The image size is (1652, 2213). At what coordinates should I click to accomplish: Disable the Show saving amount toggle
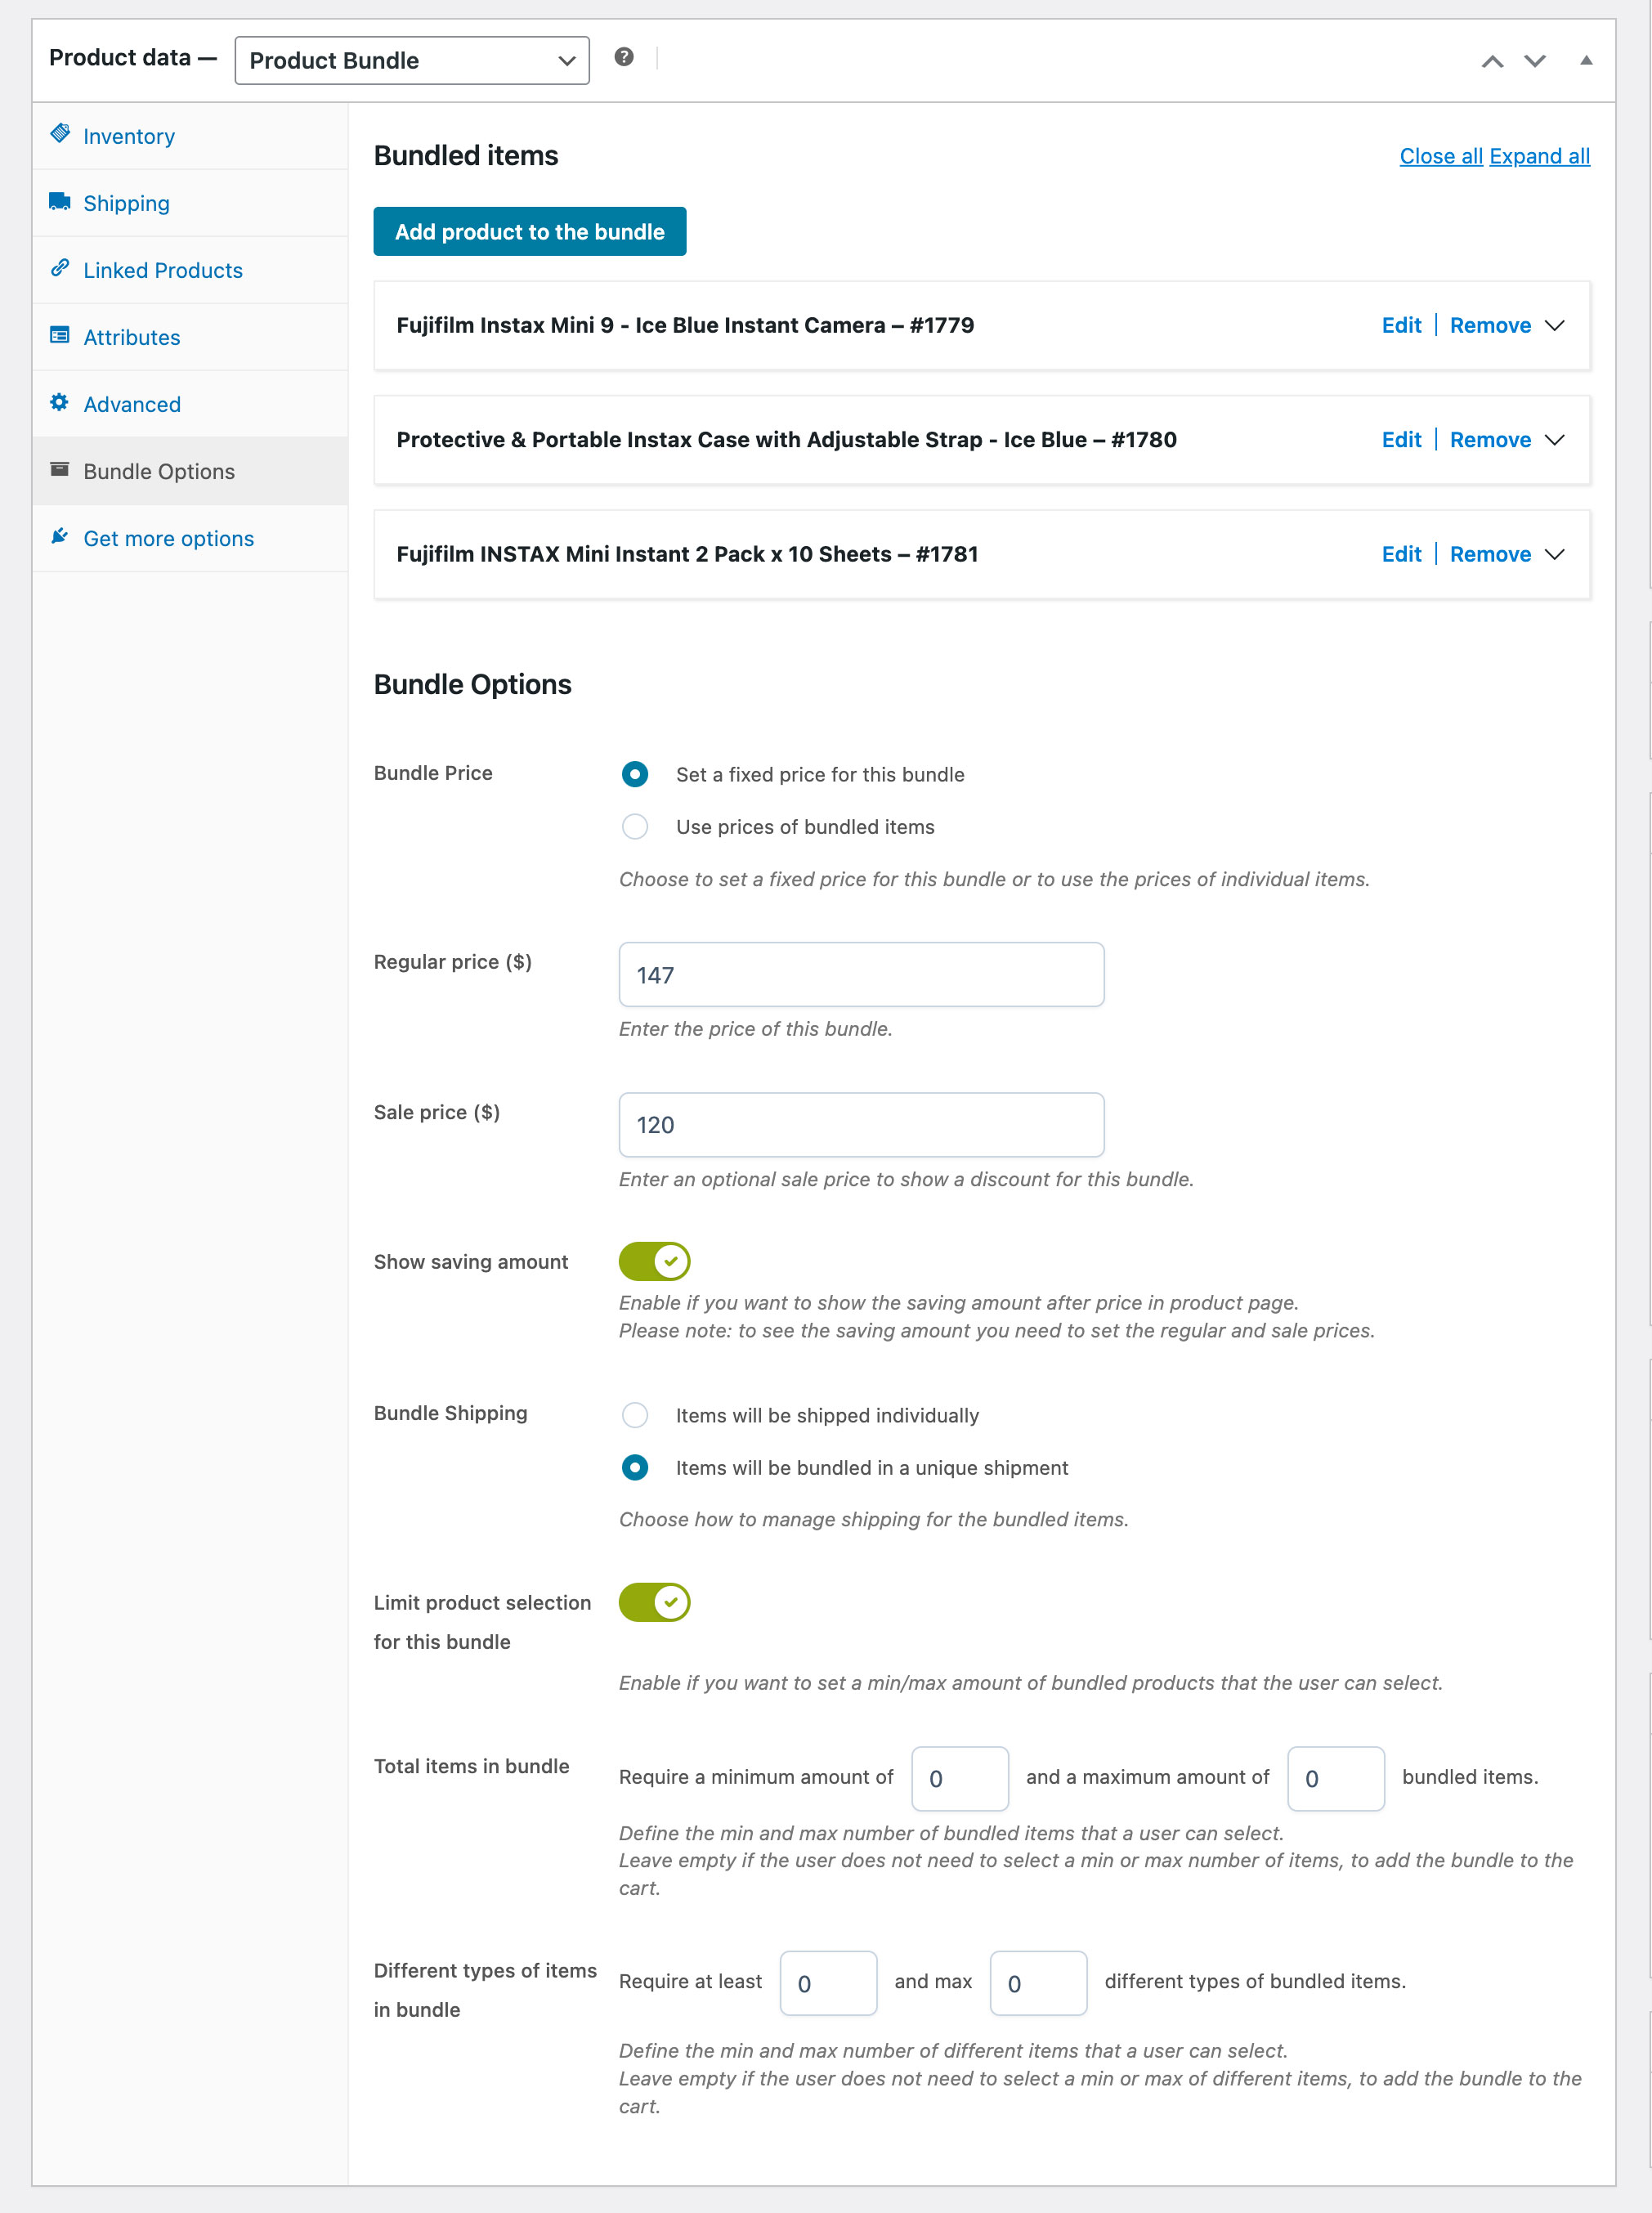point(654,1262)
